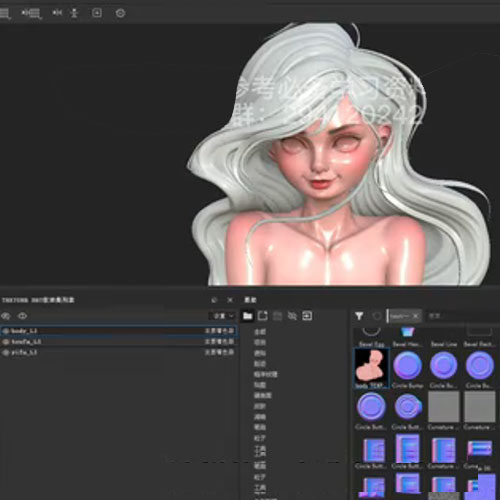Open shader name dropdown for body texture set

coord(219,331)
